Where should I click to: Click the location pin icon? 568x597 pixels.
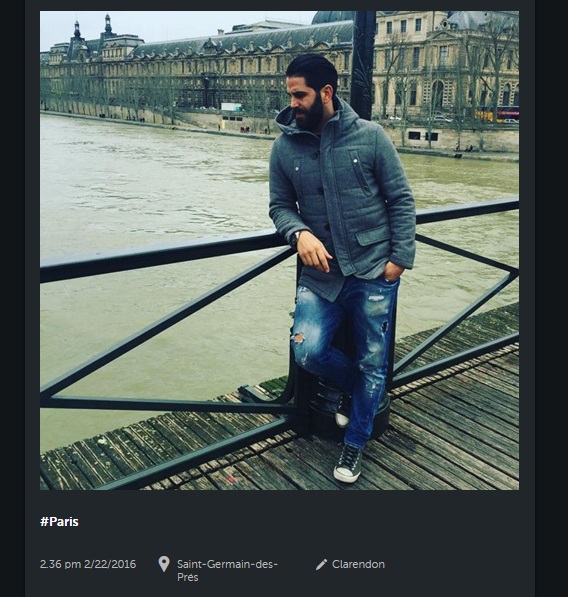coord(164,564)
